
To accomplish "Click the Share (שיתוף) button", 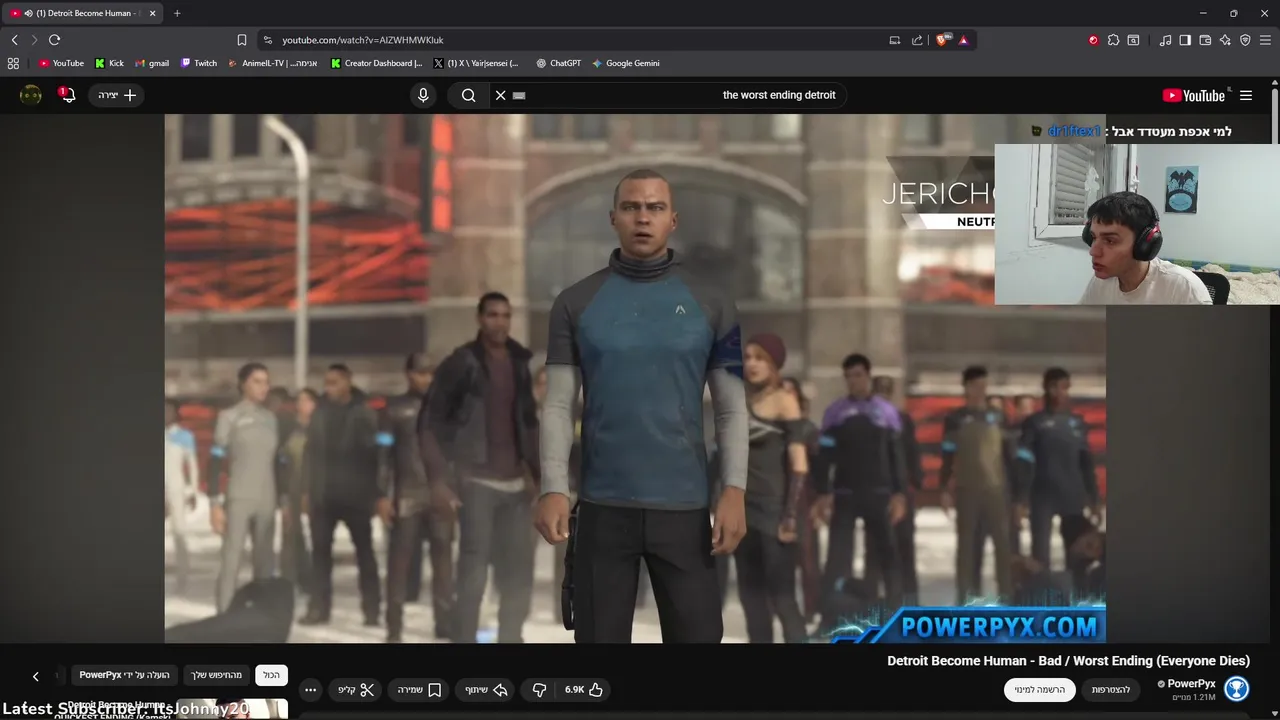I will pos(486,690).
